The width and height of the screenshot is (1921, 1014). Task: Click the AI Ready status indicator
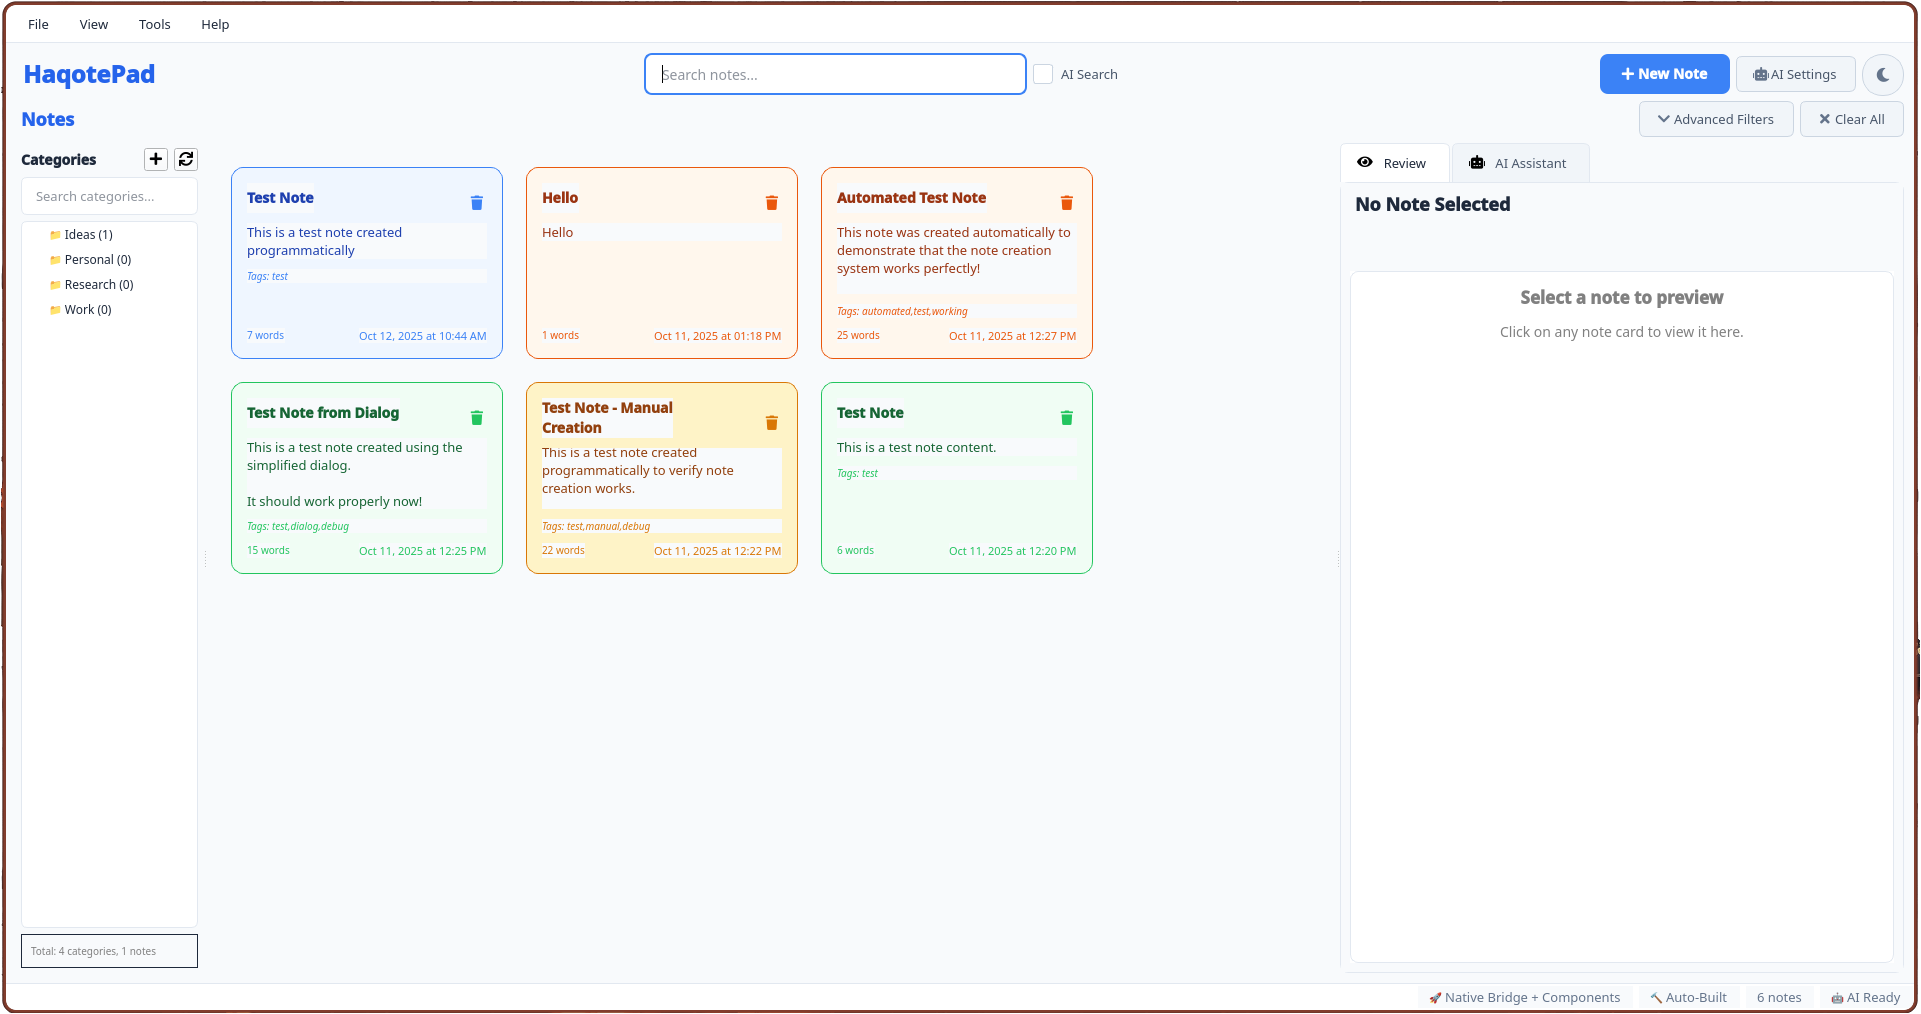point(1865,997)
